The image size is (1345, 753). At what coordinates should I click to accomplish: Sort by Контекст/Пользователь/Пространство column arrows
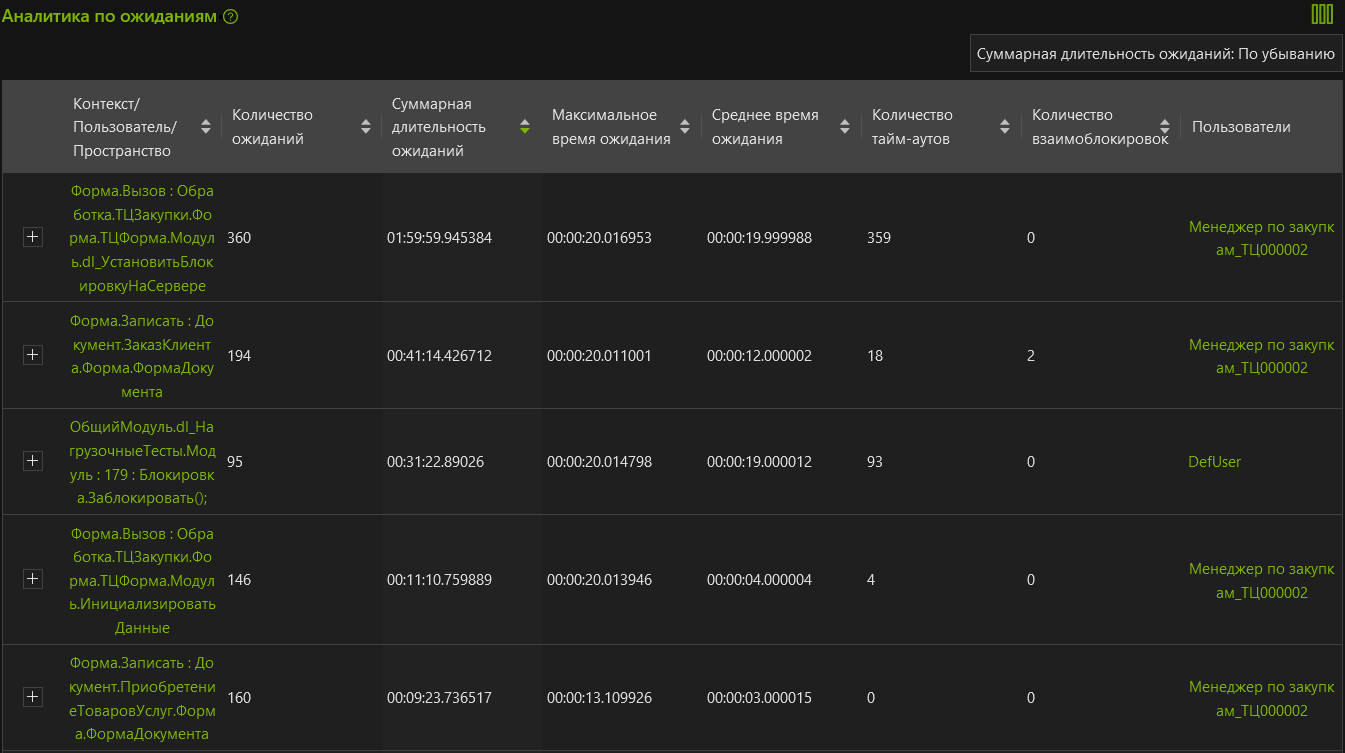click(x=206, y=127)
